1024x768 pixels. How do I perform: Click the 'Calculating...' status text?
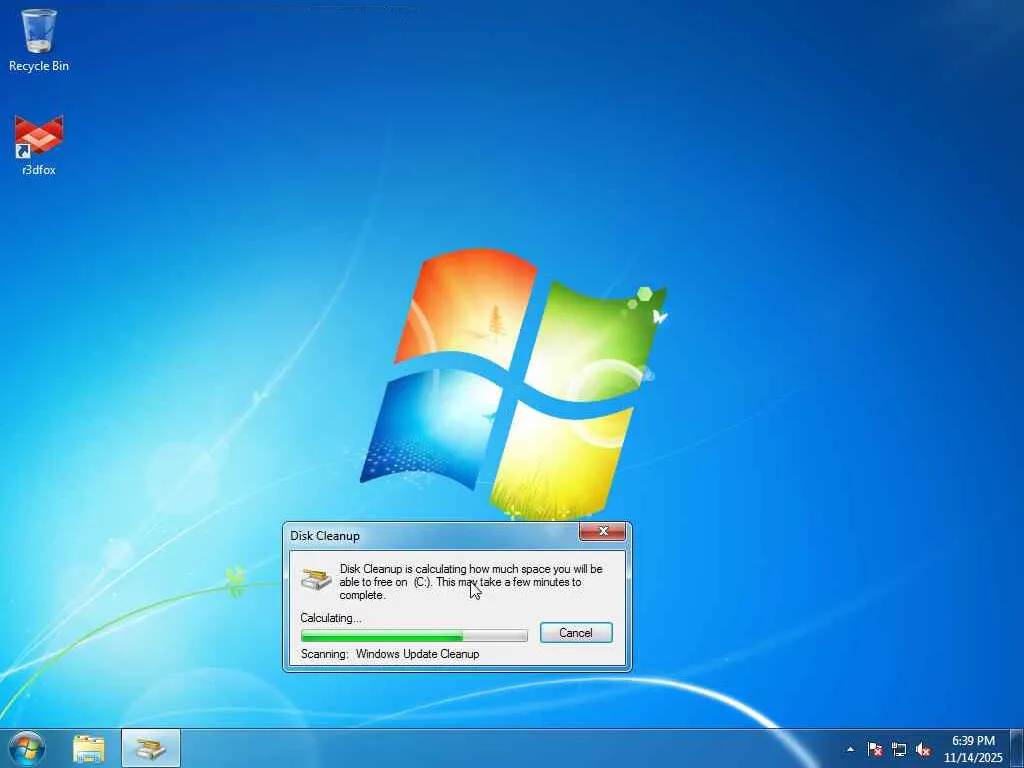click(330, 618)
